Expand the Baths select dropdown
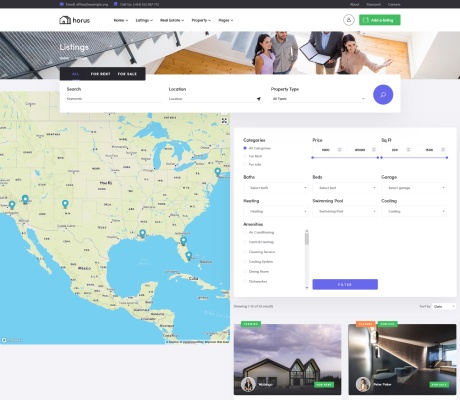Viewport: 460px width, 400px height. (276, 188)
